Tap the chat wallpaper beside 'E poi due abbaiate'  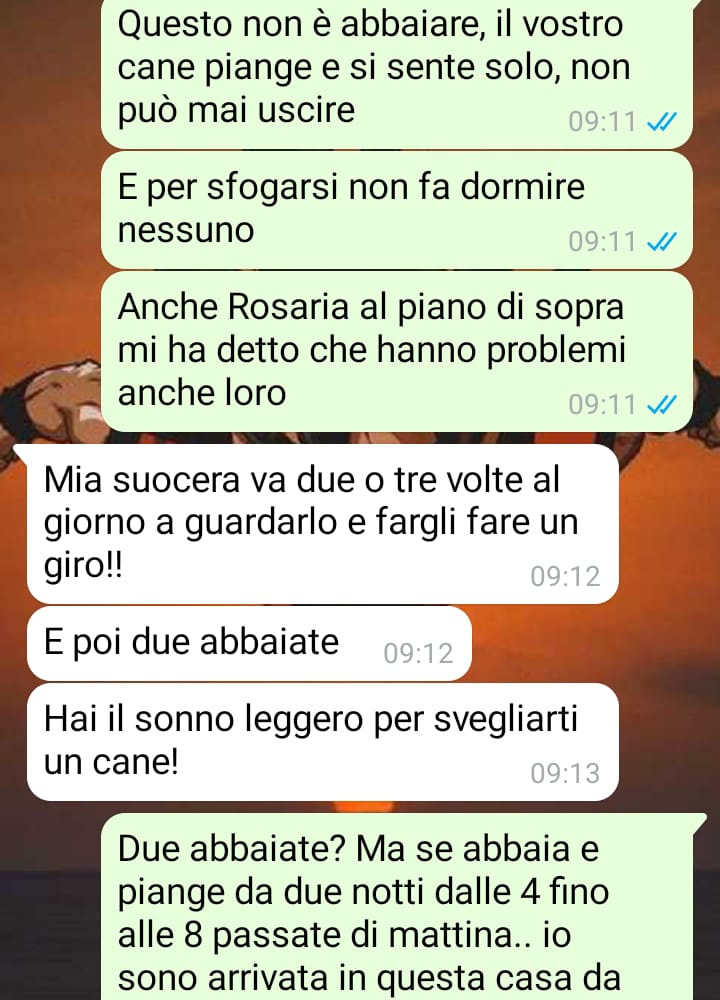click(x=593, y=643)
